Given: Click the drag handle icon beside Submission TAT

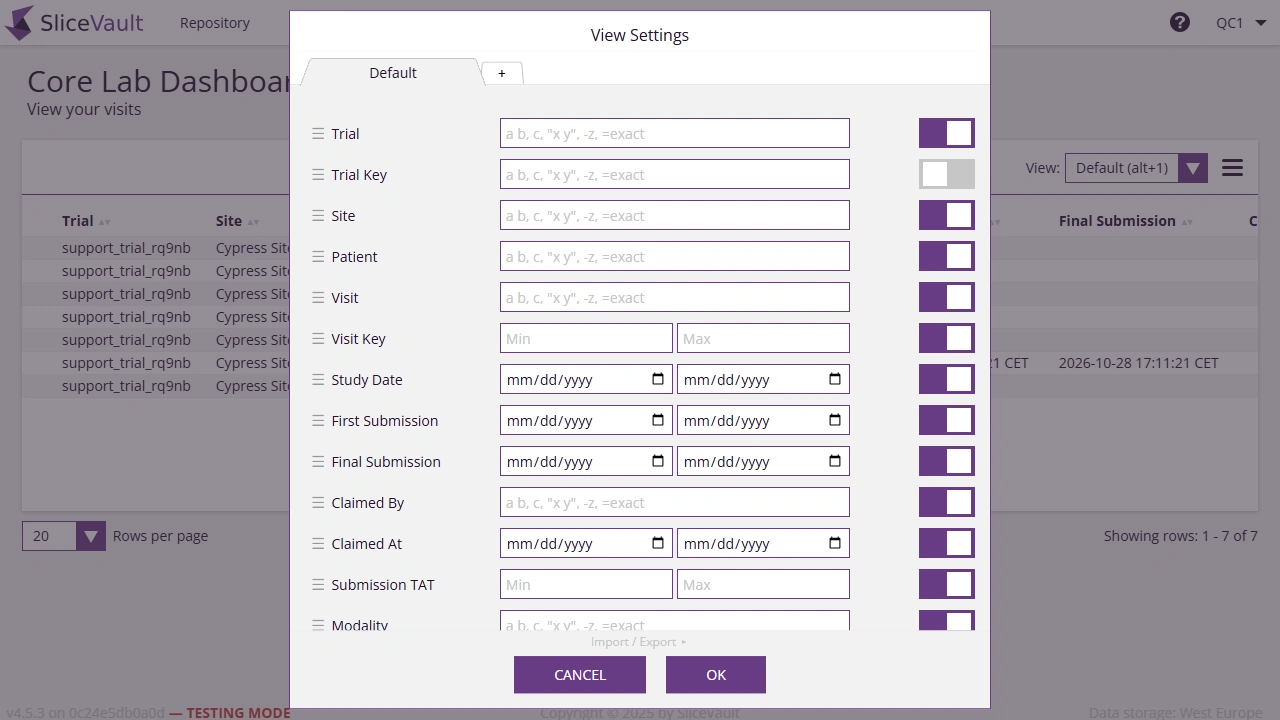Looking at the screenshot, I should pos(318,584).
